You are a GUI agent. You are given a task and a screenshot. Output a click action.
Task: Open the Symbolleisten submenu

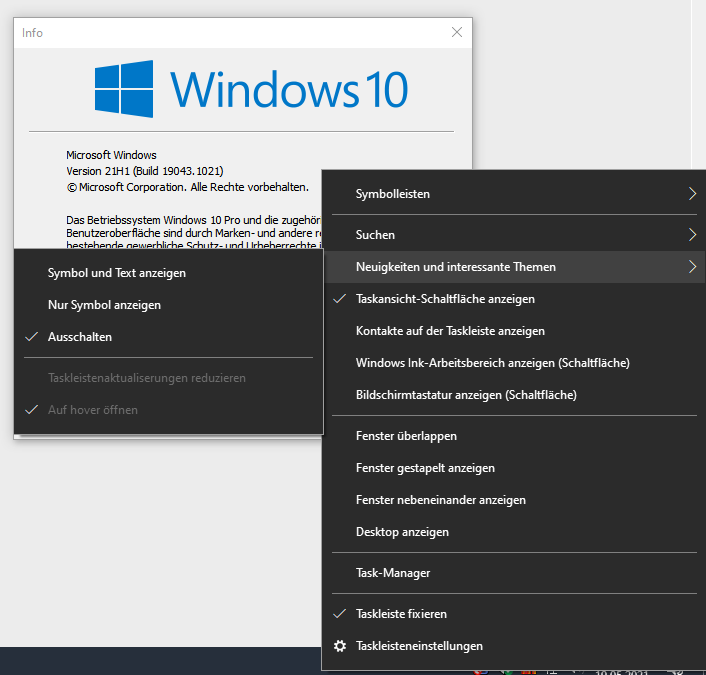coord(514,194)
